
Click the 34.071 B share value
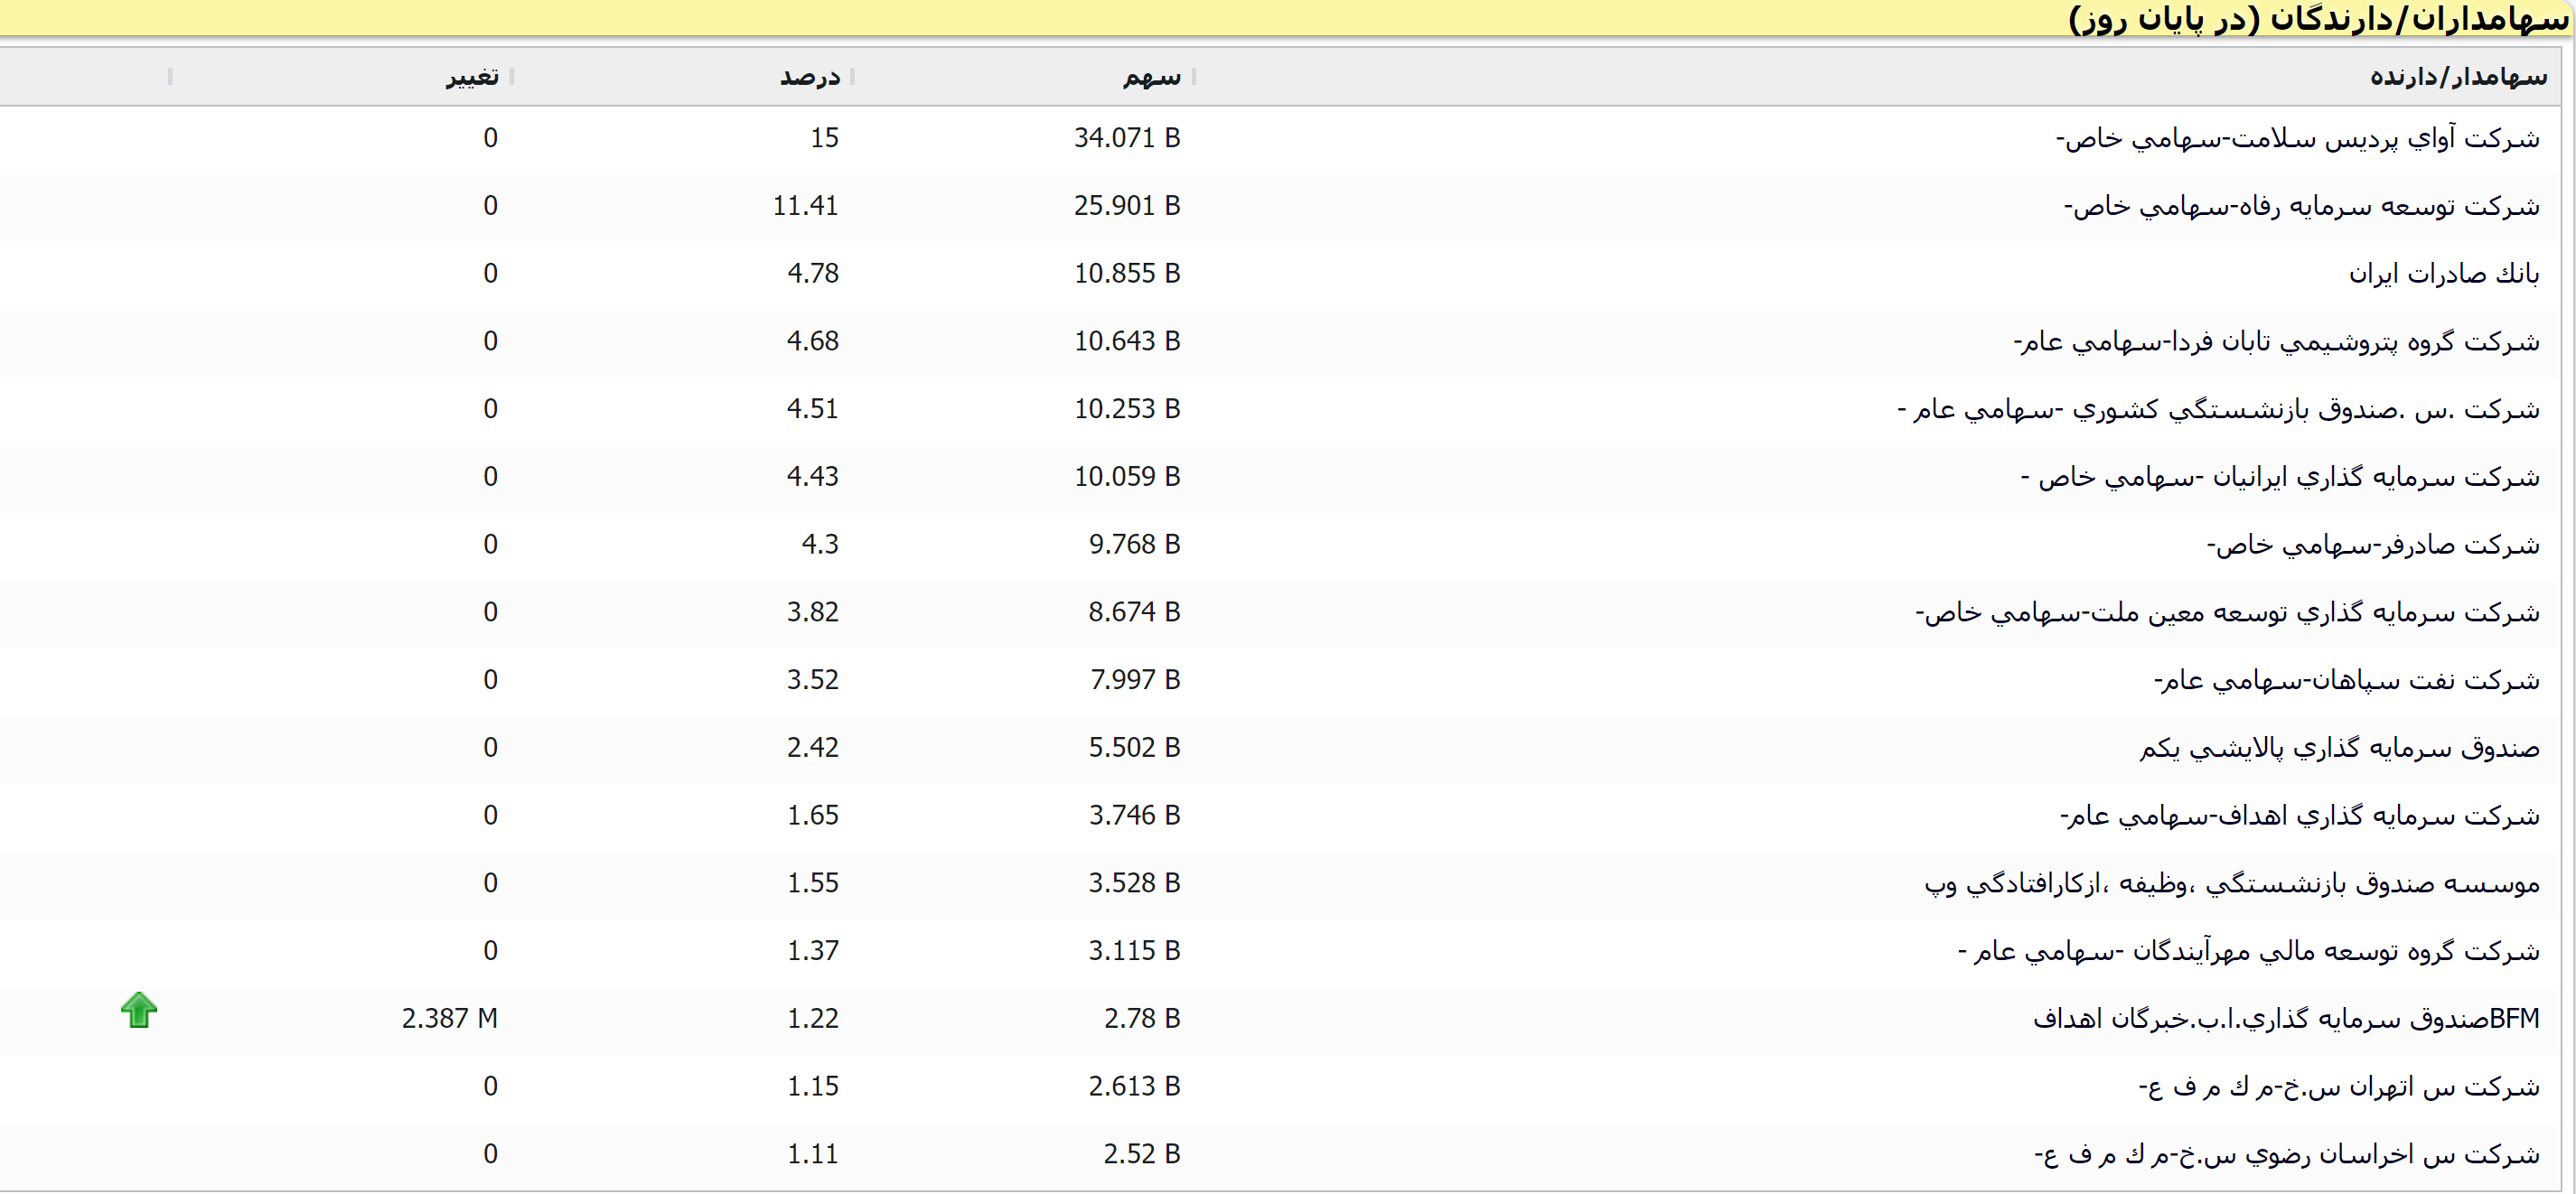click(x=1126, y=138)
